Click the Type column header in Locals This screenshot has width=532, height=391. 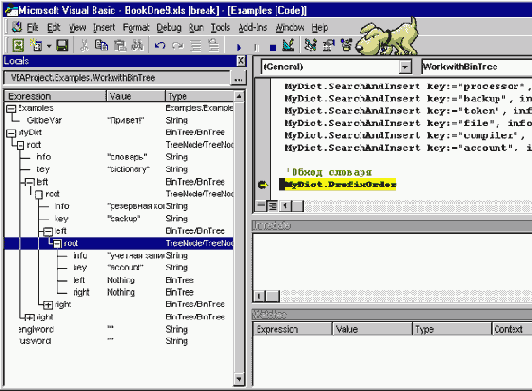pyautogui.click(x=200, y=96)
